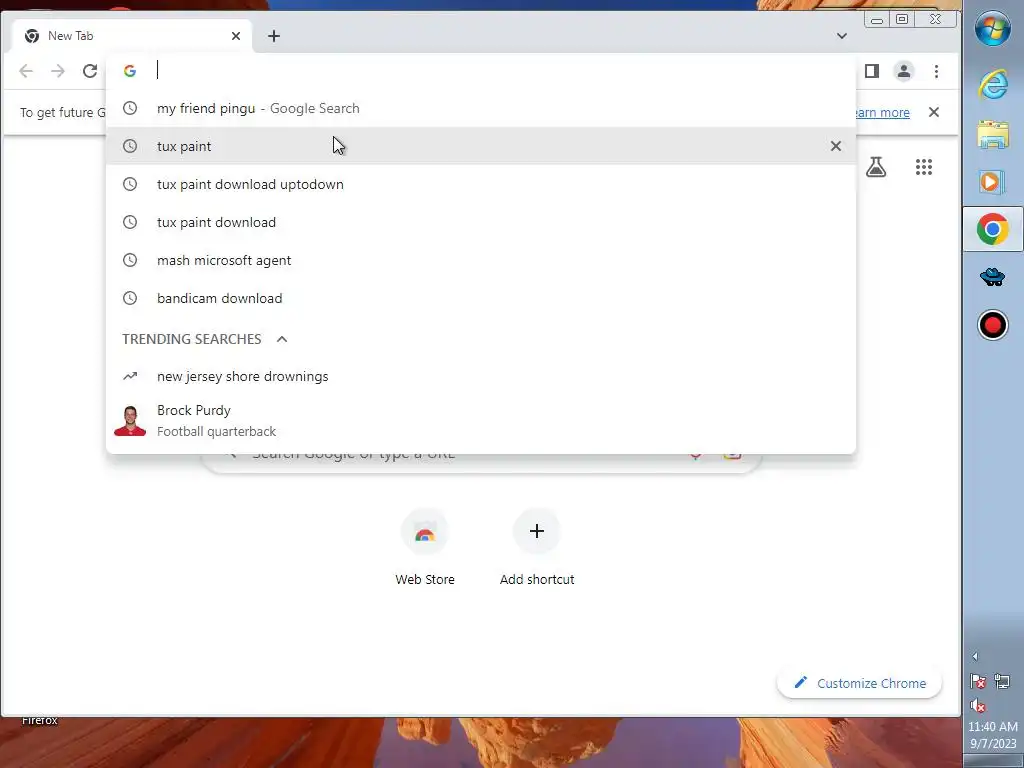Open the tab search dropdown chevron
The image size is (1024, 768).
[842, 36]
